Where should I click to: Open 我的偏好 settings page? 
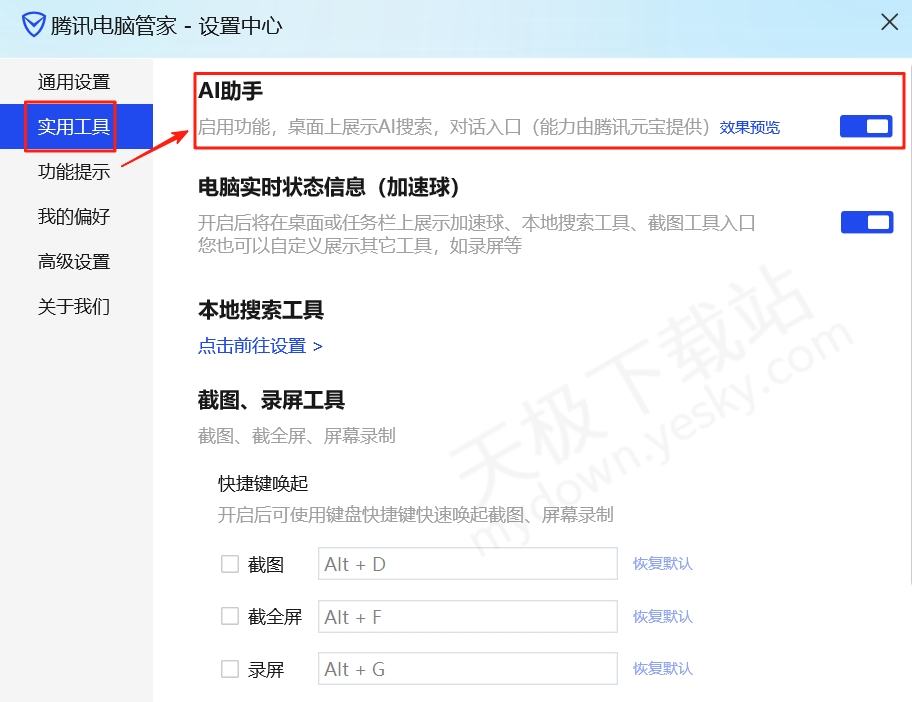[74, 217]
